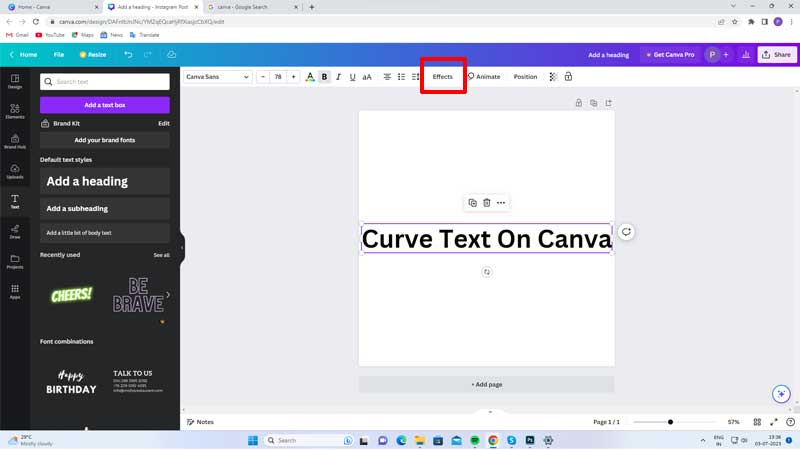Open the Resize option
The image size is (800, 450).
pyautogui.click(x=93, y=55)
